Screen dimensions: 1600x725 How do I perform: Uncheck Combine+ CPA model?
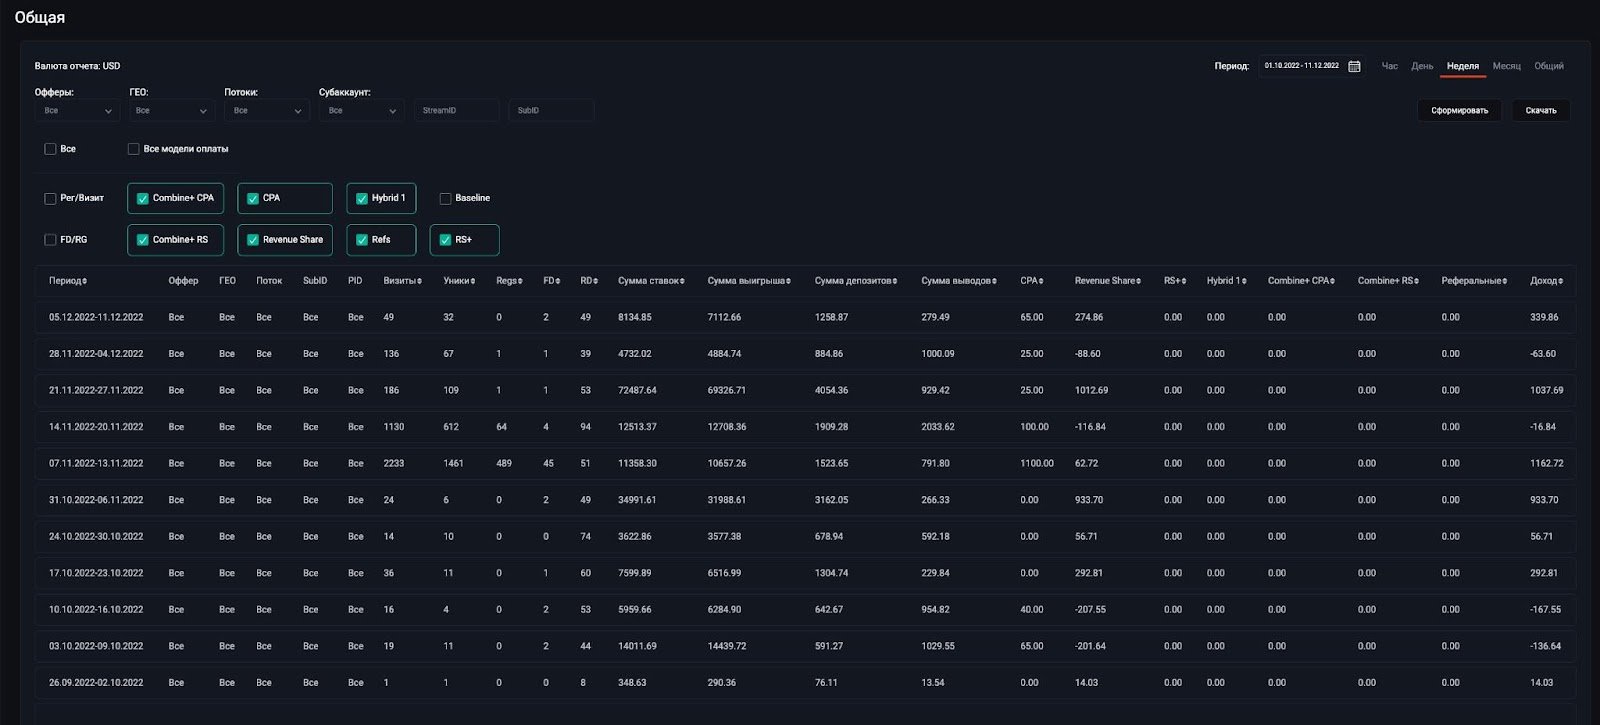click(x=143, y=198)
